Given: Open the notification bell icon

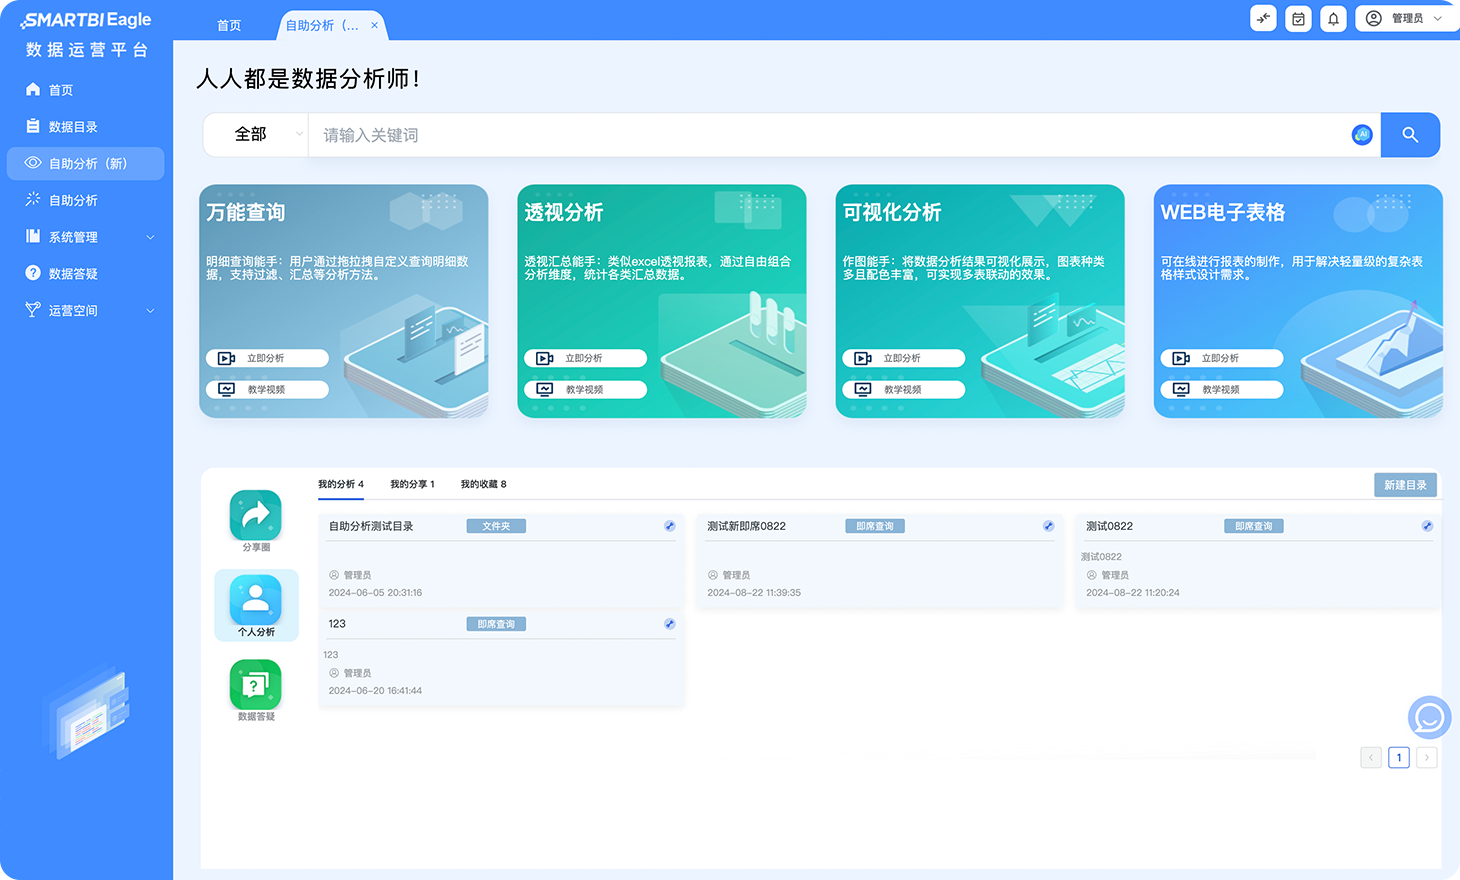Looking at the screenshot, I should pyautogui.click(x=1333, y=19).
